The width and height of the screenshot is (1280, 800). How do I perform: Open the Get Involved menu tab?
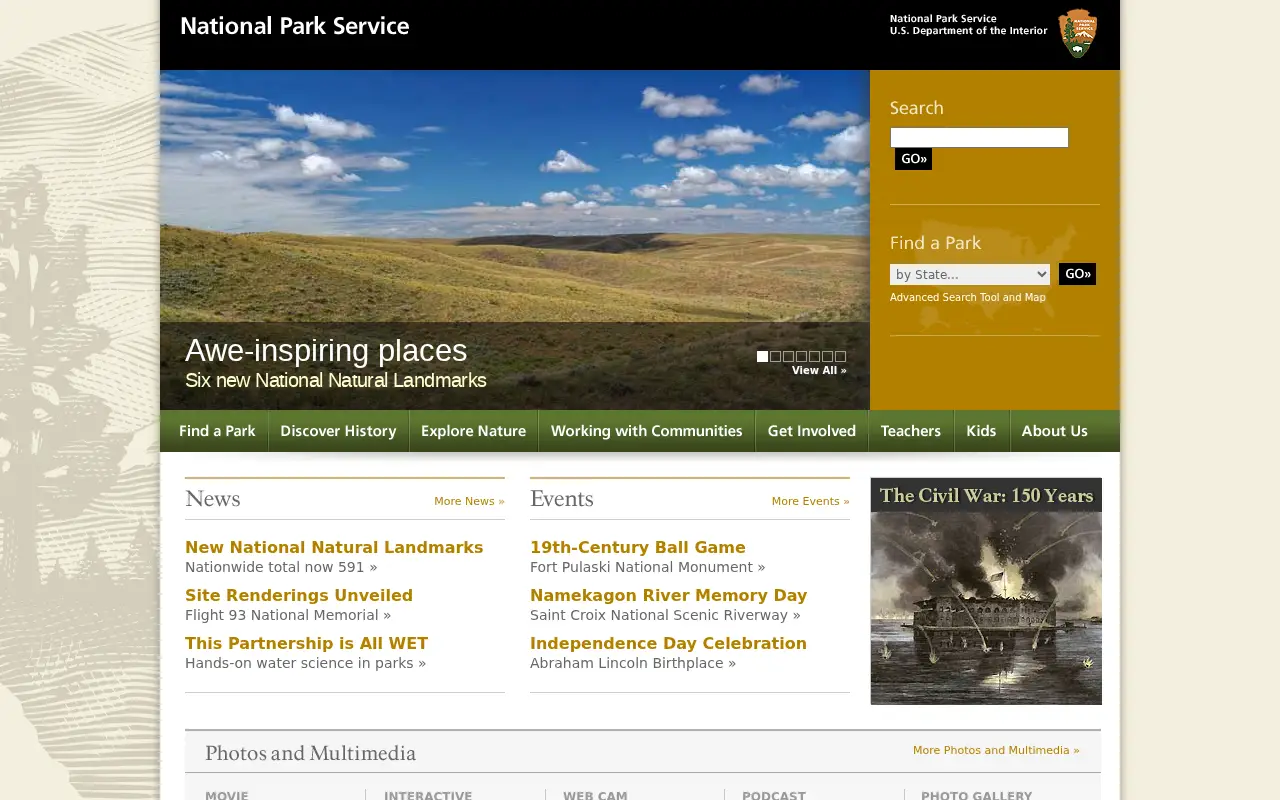tap(811, 431)
